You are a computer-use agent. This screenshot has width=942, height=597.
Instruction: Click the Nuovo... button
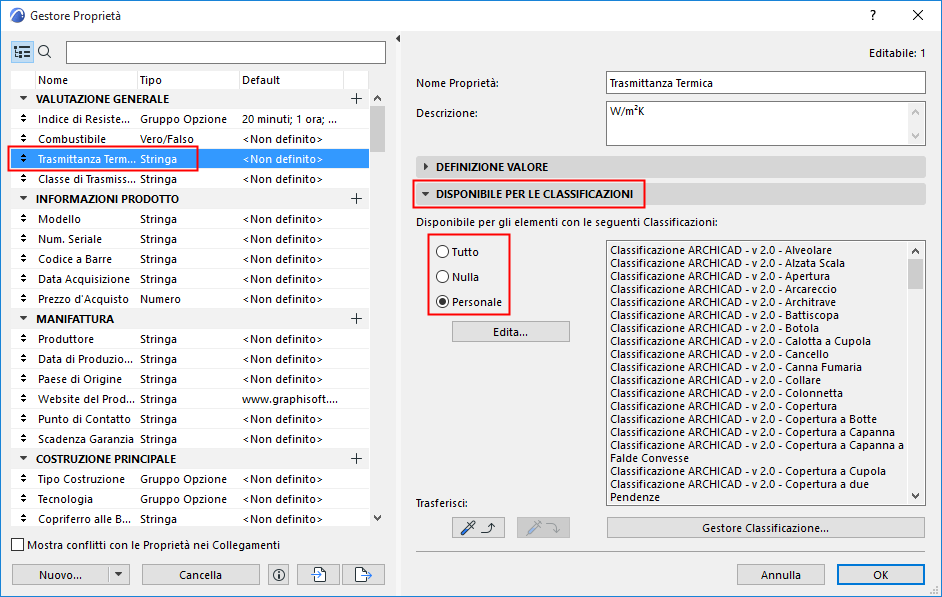[60, 575]
